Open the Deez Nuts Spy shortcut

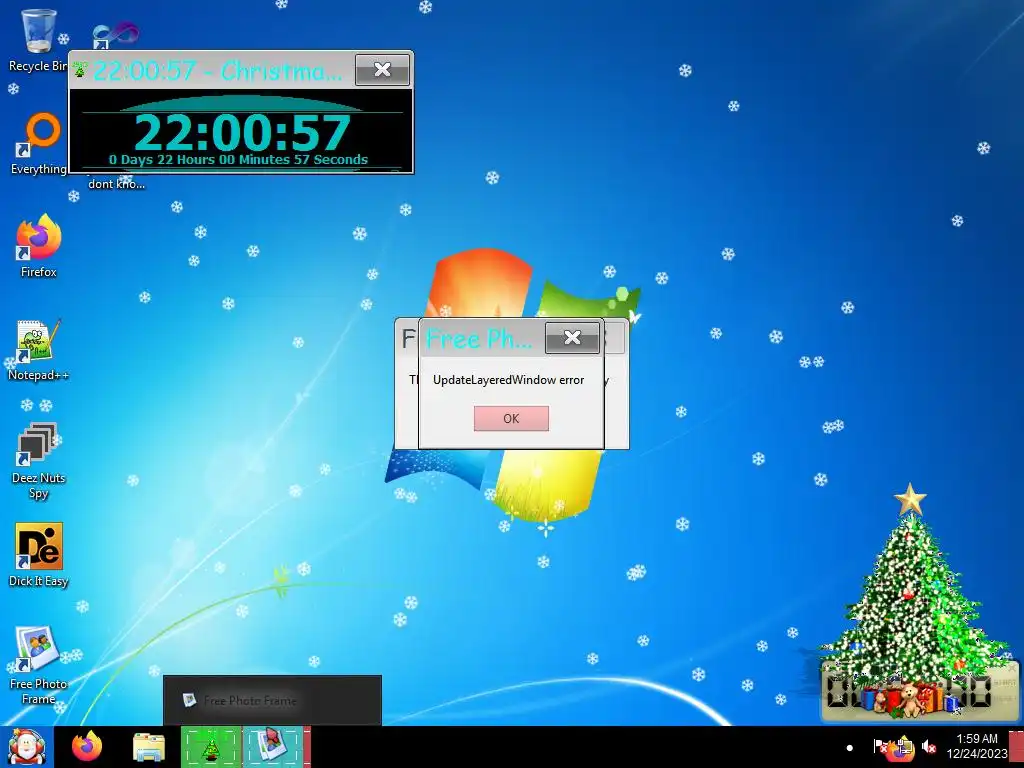[x=38, y=461]
